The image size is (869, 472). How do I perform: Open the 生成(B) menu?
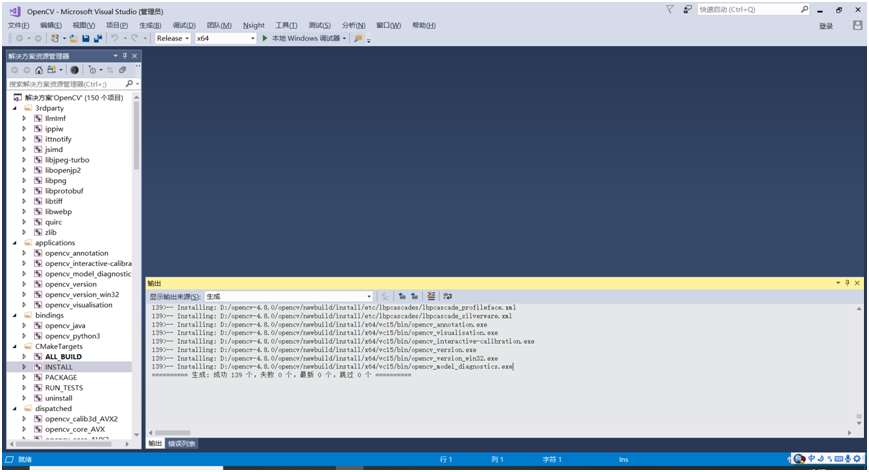150,25
